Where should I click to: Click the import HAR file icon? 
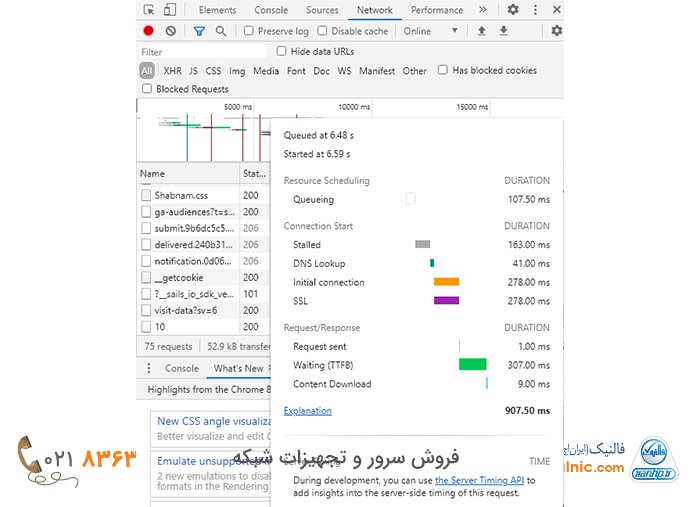tap(481, 31)
